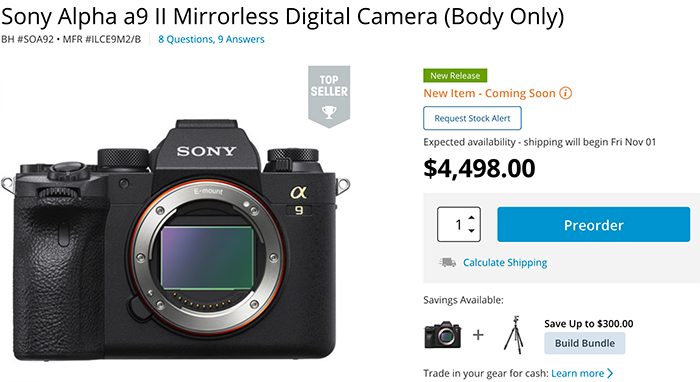Click the plus icon between bundle items
700x382 pixels.
[478, 334]
